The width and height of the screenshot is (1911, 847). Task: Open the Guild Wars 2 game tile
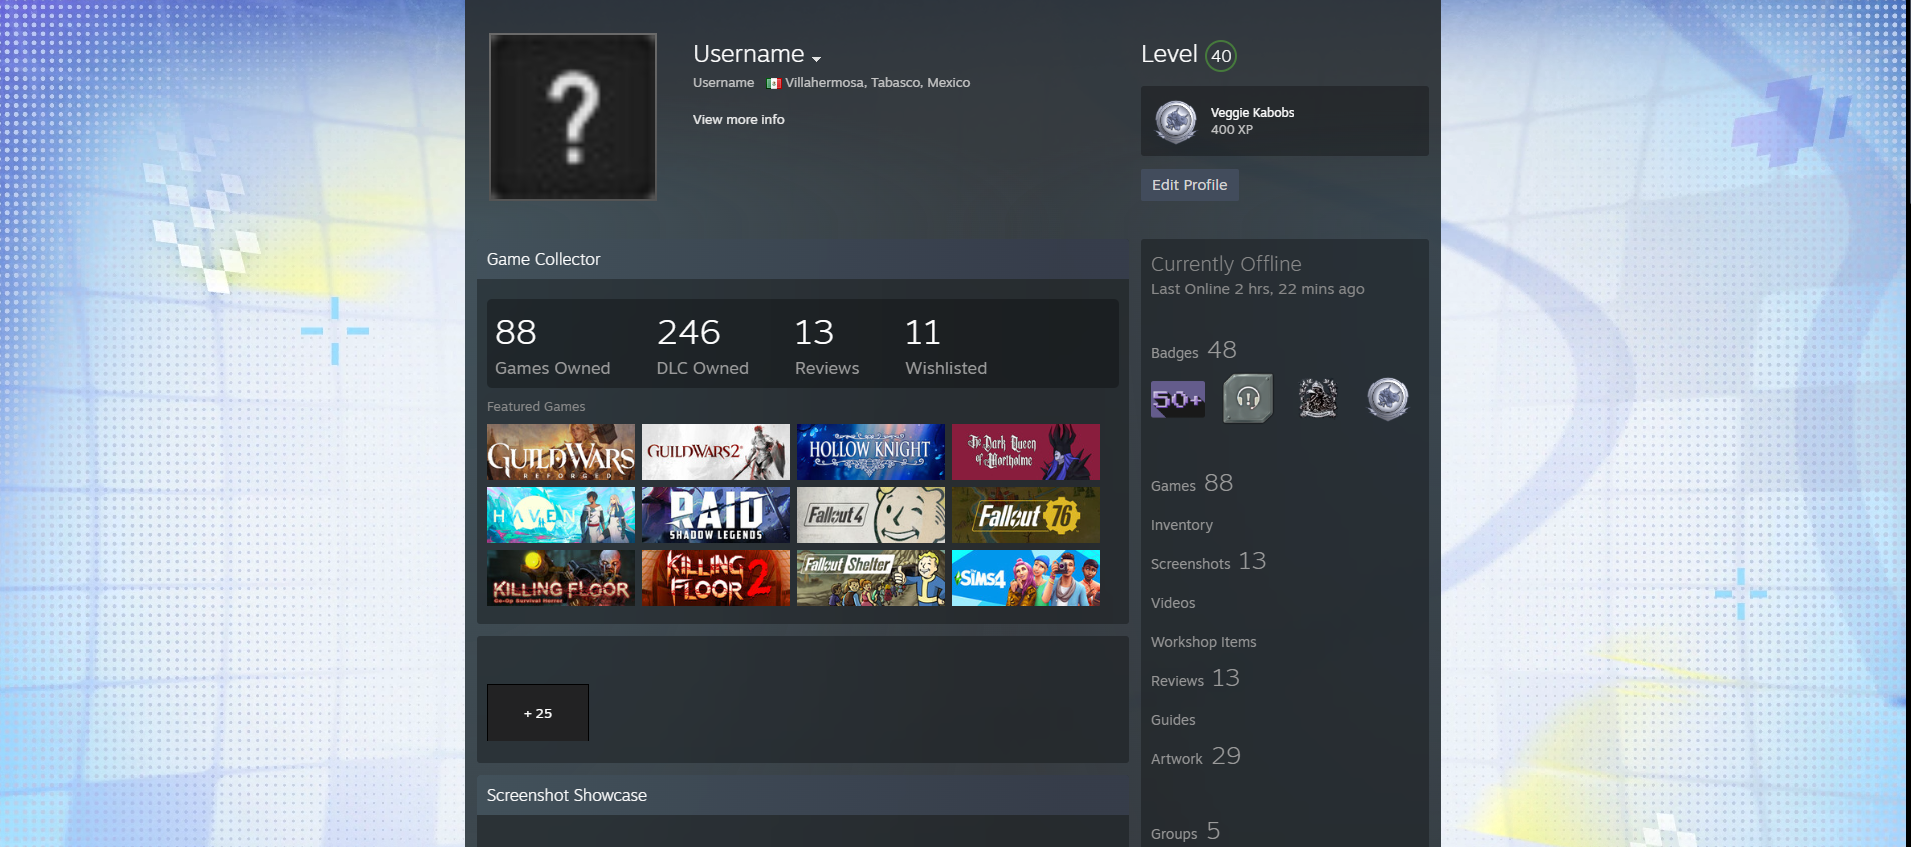click(x=716, y=452)
